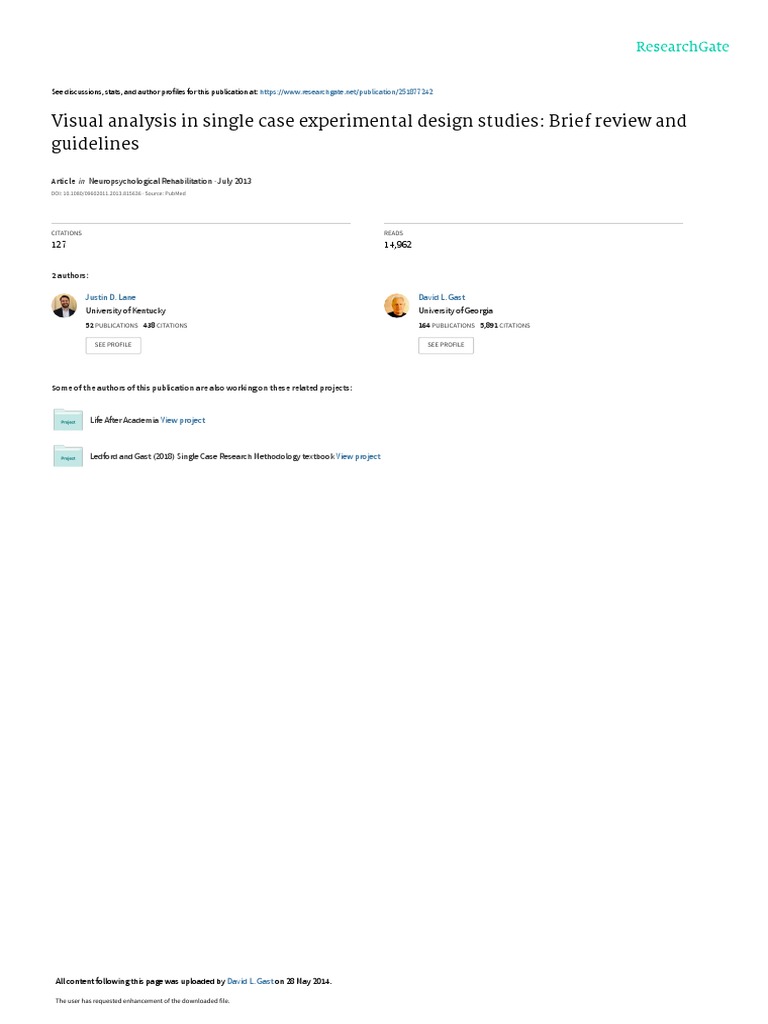Click SEE PROFILE button under David L. Gast
The width and height of the screenshot is (768, 1024).
click(446, 345)
